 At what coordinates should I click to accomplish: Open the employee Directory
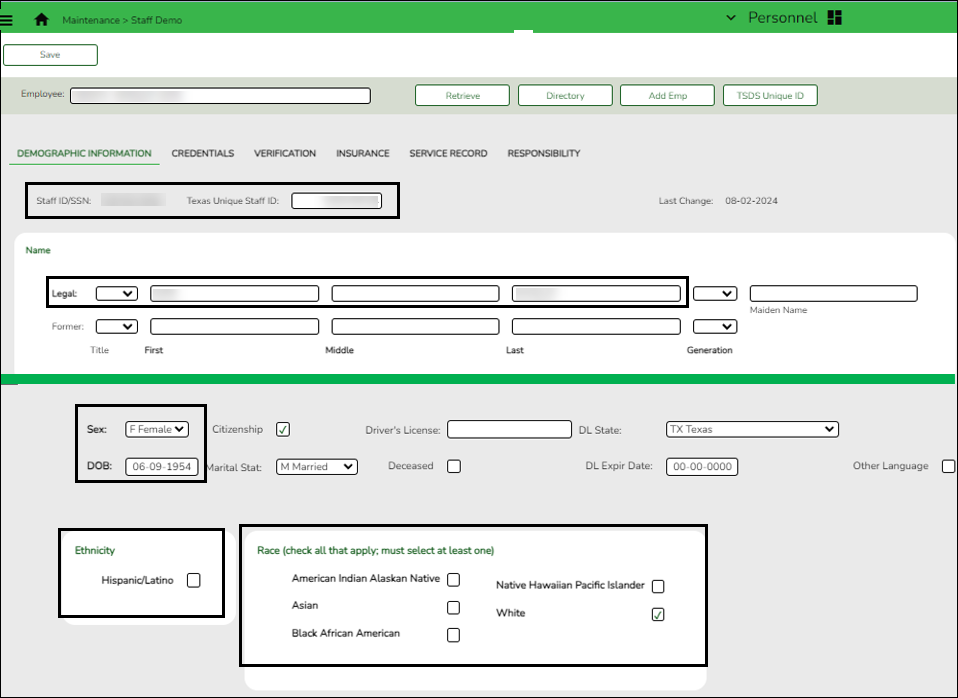(565, 95)
